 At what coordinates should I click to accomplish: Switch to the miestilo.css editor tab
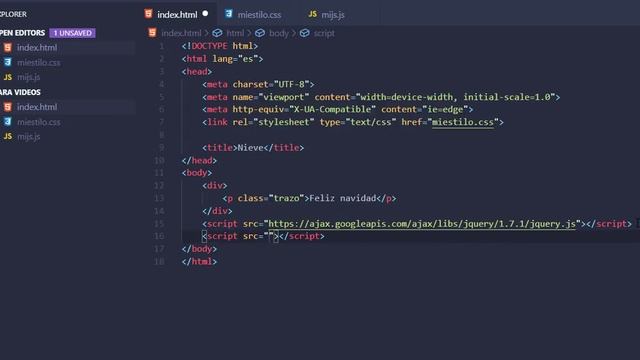[x=259, y=15]
